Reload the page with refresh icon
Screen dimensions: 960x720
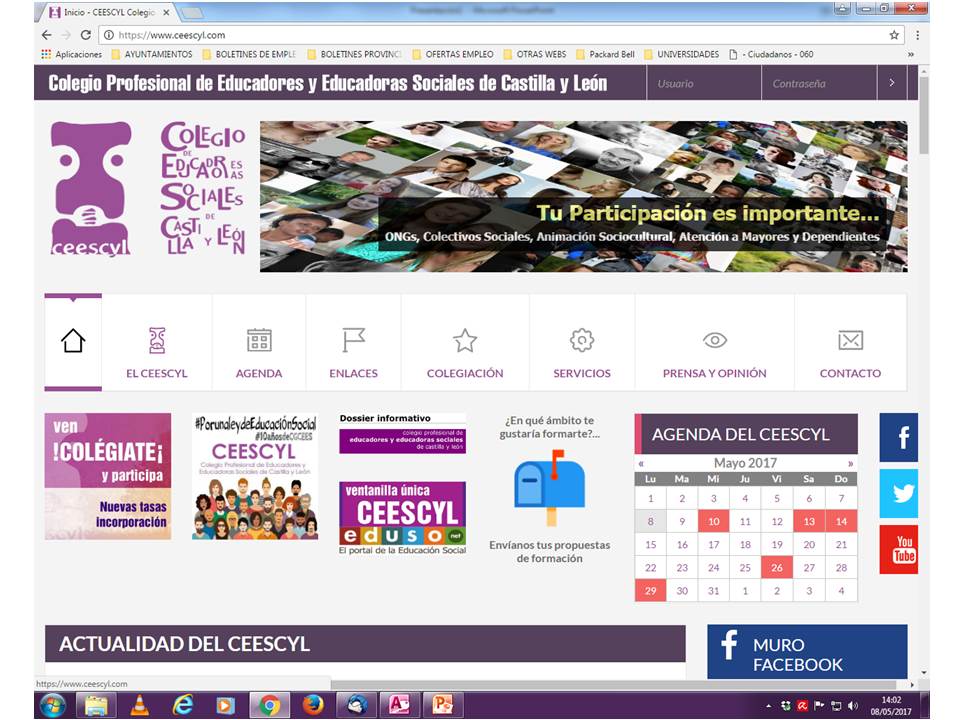[x=86, y=35]
